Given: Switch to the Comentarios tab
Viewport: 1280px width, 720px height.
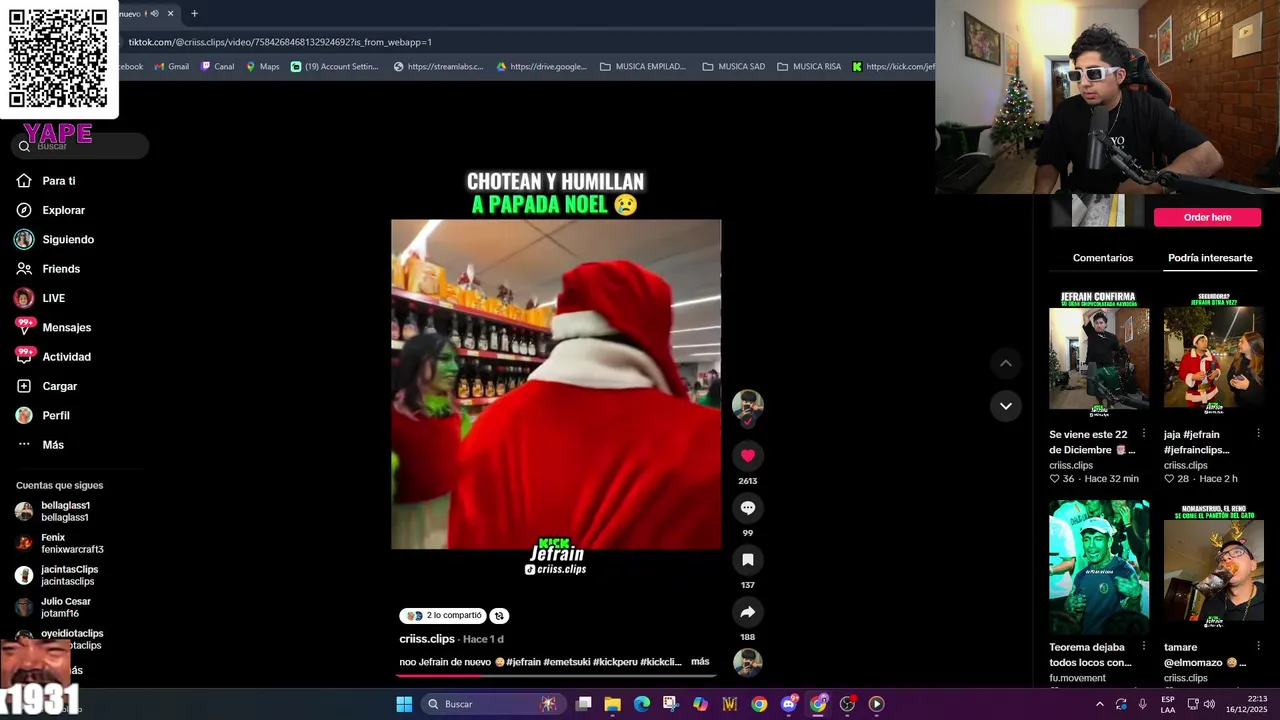Looking at the screenshot, I should [1103, 258].
